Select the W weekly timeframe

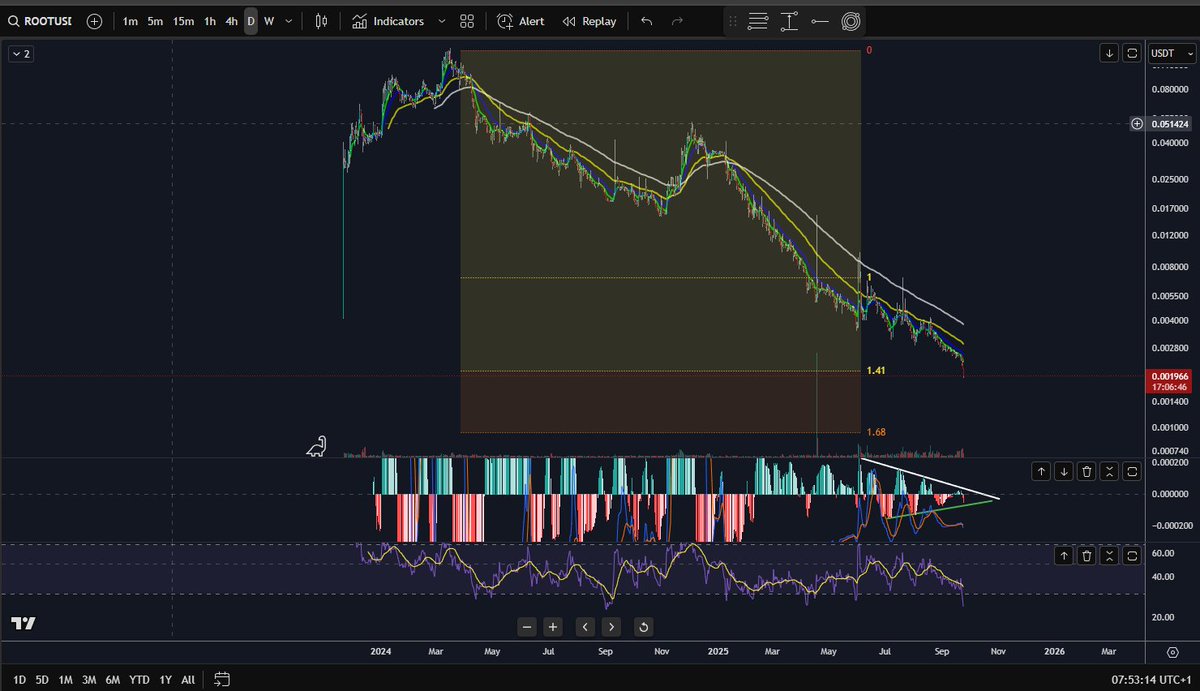coord(269,21)
